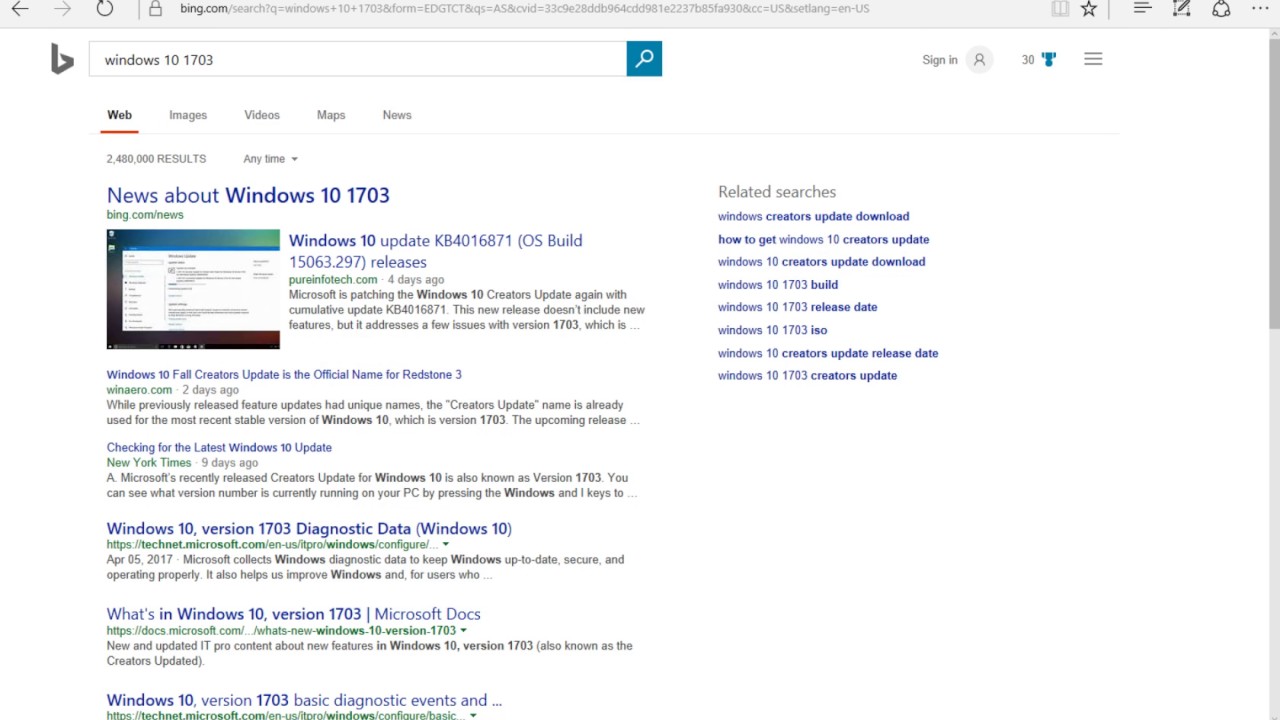This screenshot has height=720, width=1280.
Task: Switch to the News tab
Action: click(x=397, y=115)
